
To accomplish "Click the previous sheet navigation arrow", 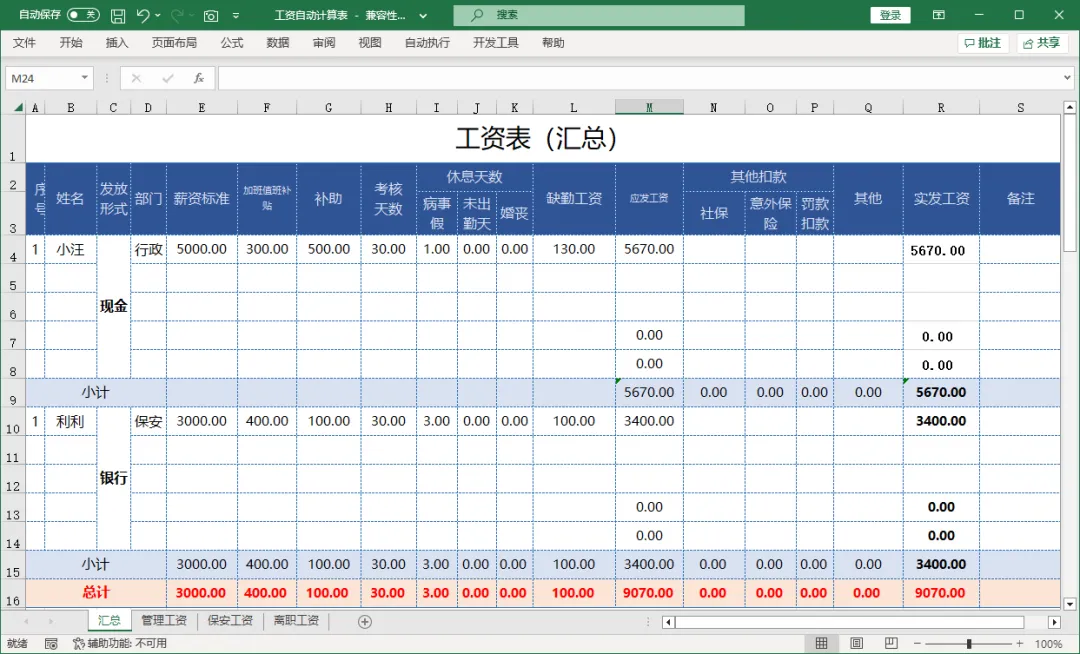I will 26,622.
